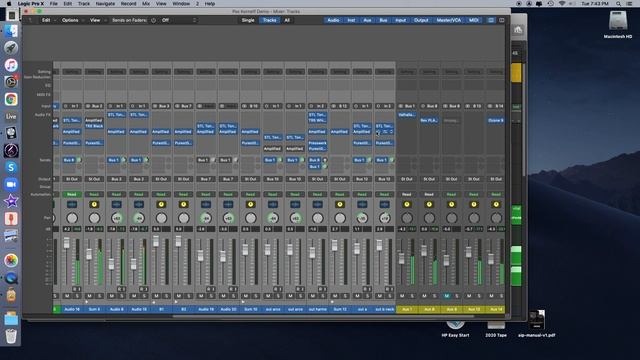Screen dimensions: 640x360
Task: Open Skype from the Dock
Action: (11, 167)
